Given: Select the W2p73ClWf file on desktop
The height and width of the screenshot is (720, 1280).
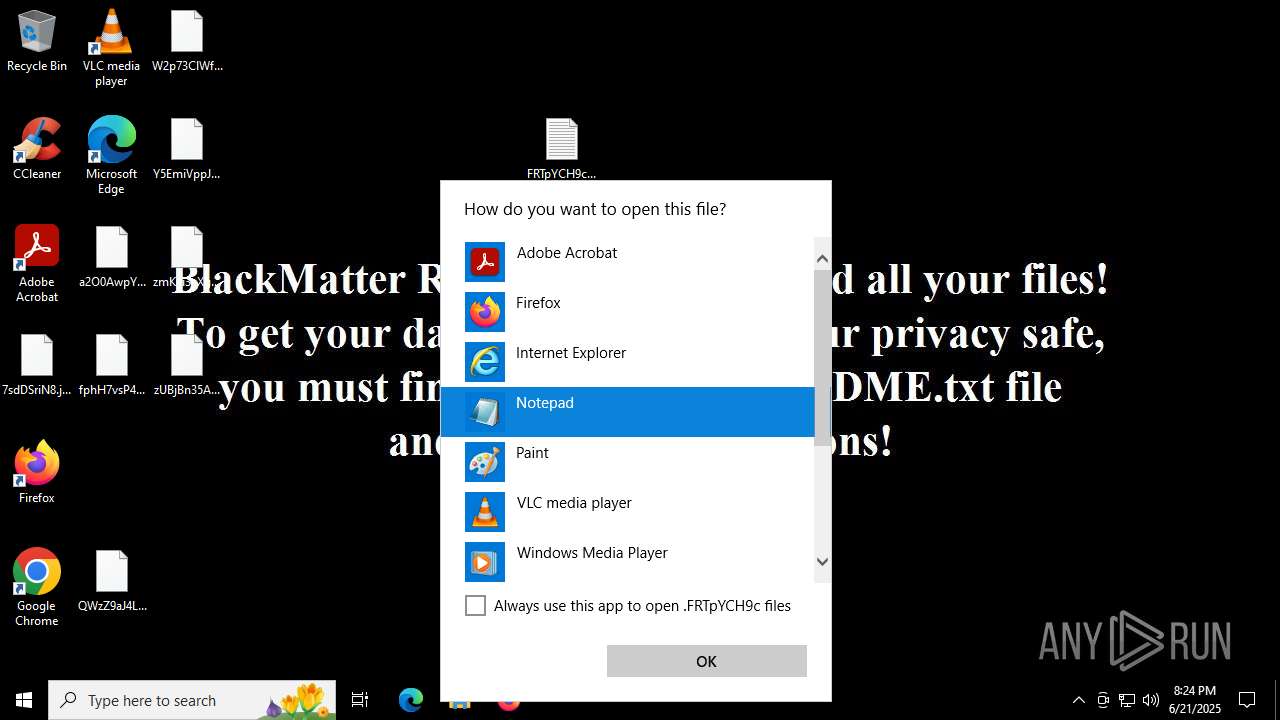Looking at the screenshot, I should click(187, 42).
